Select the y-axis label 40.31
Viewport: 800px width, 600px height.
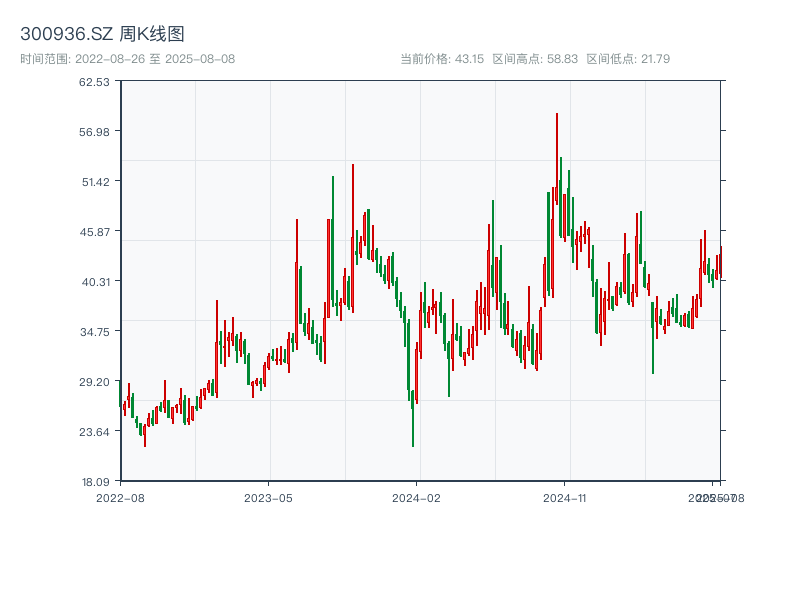96,282
